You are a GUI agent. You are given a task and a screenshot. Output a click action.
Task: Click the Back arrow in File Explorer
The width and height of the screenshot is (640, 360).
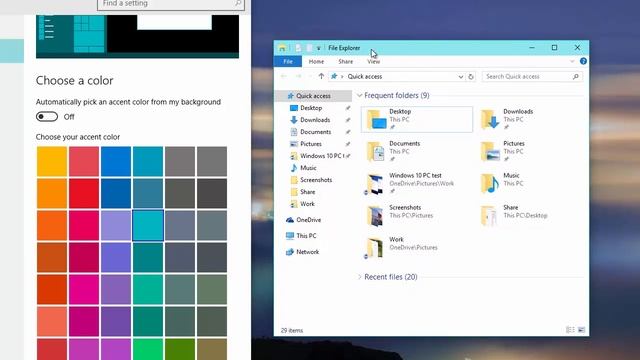click(x=284, y=76)
